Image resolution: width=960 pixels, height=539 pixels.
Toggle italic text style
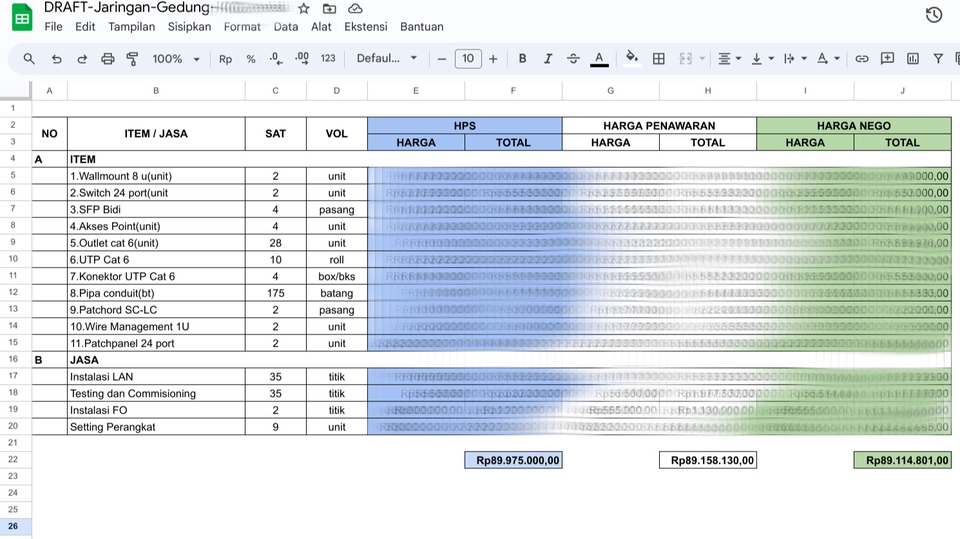[547, 59]
